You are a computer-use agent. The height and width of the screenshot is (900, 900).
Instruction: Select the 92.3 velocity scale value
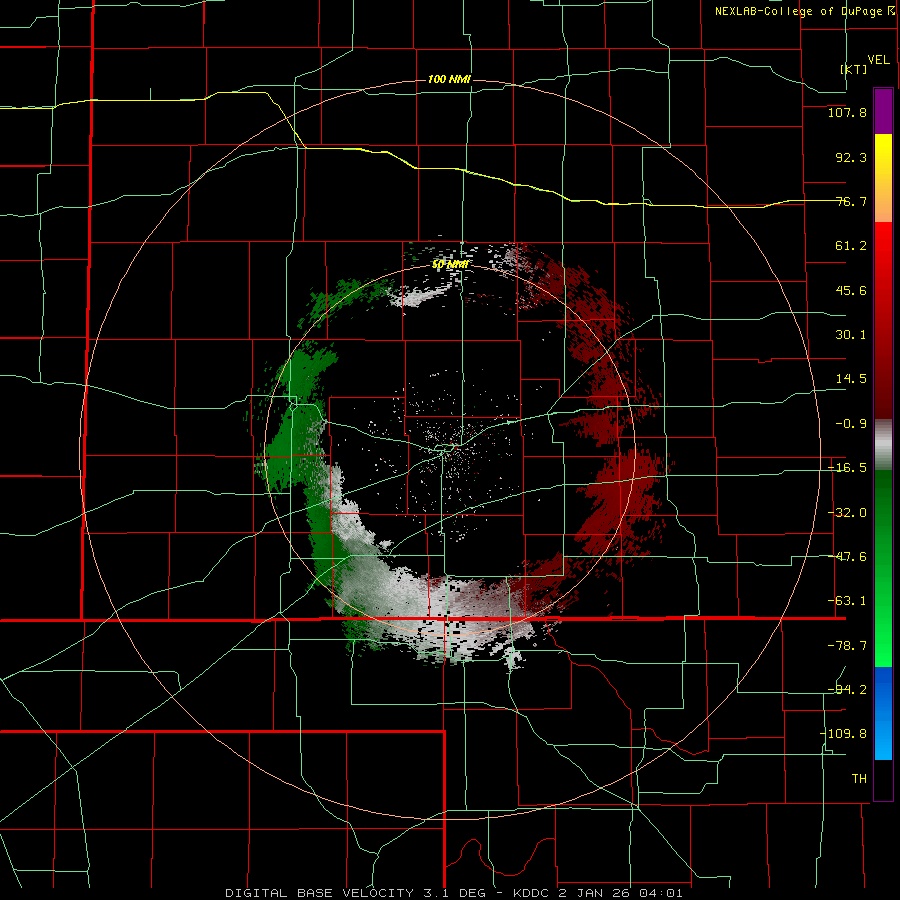point(851,157)
